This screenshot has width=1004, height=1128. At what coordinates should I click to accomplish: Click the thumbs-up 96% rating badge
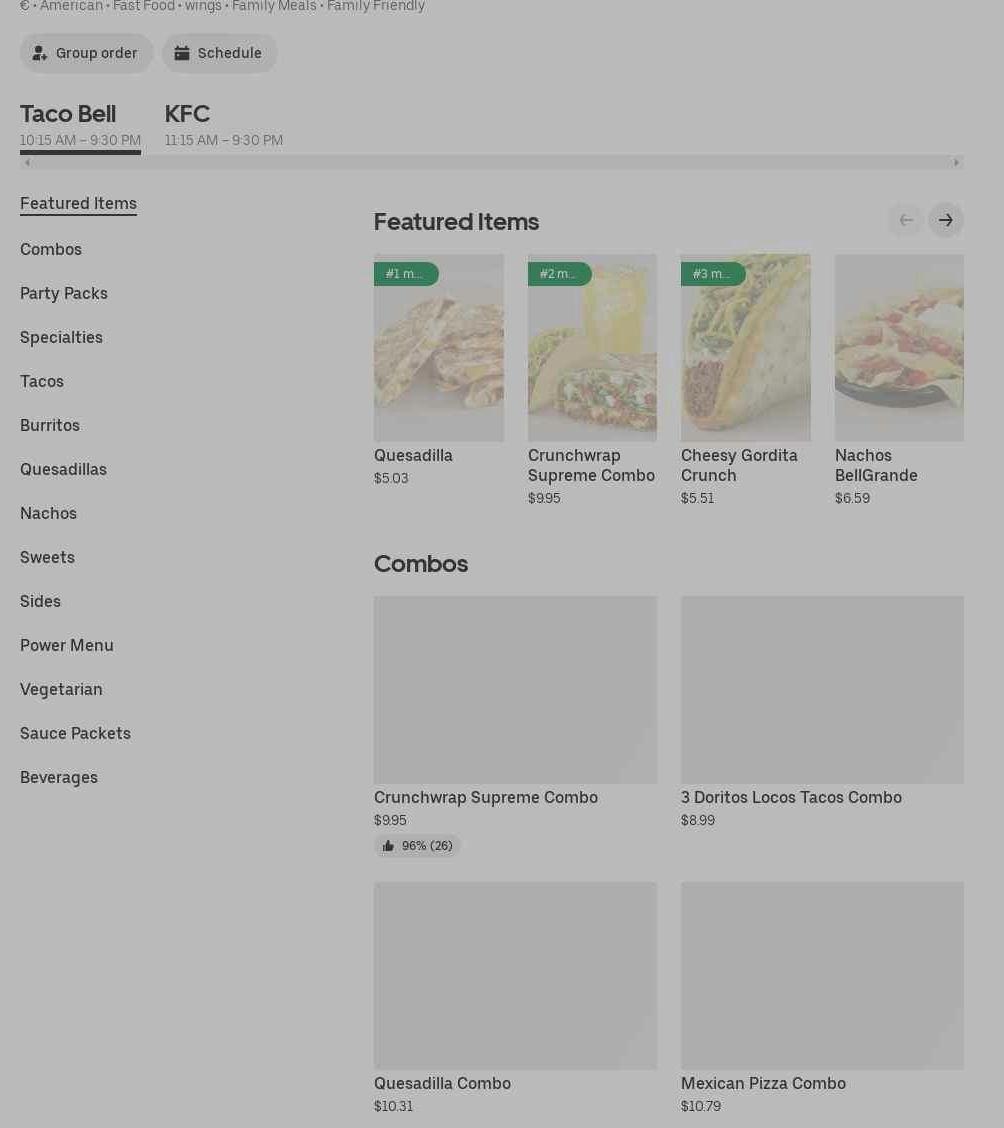coord(417,846)
